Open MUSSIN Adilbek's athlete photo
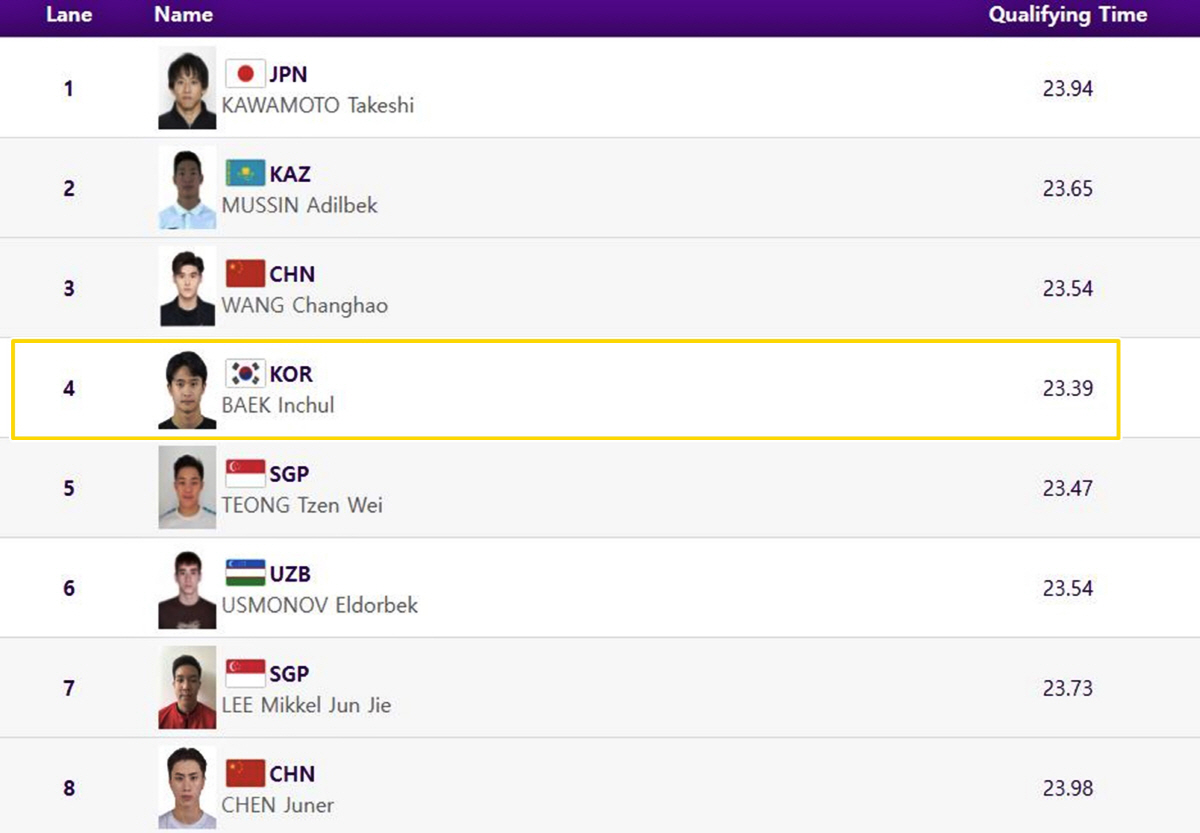 click(x=187, y=188)
